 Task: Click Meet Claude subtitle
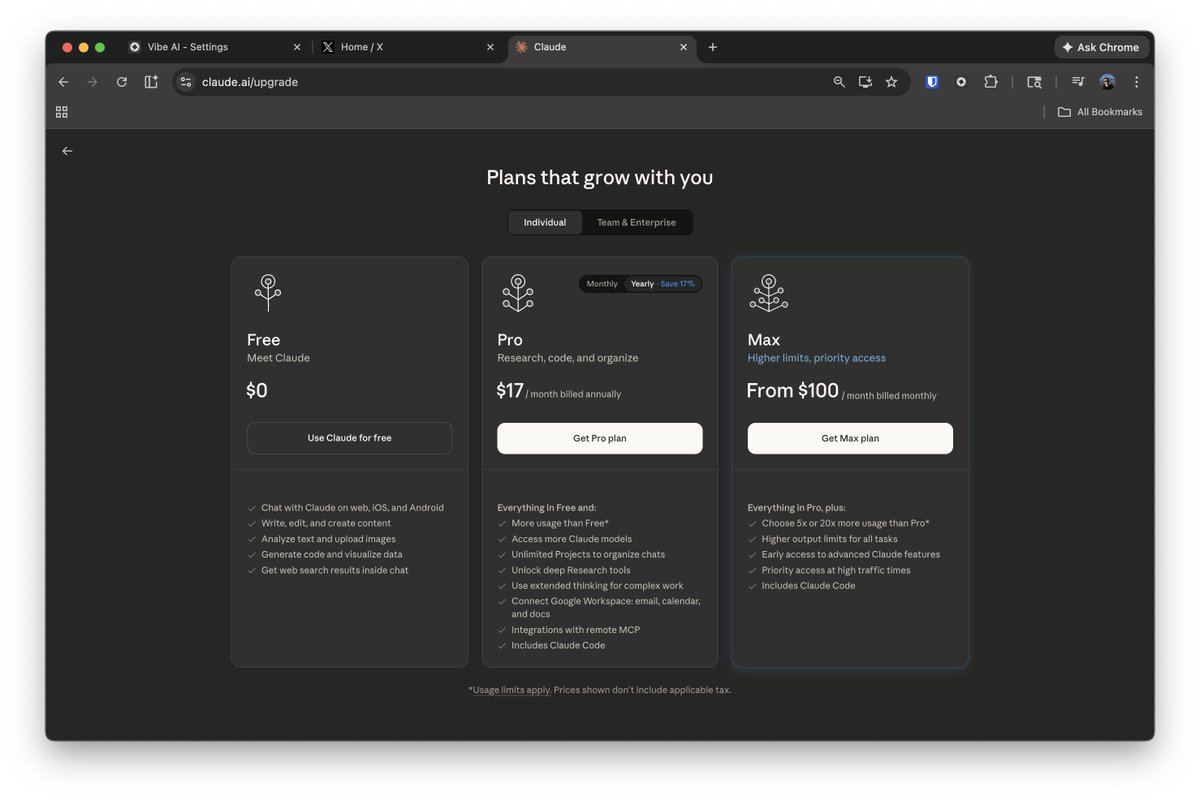[278, 358]
